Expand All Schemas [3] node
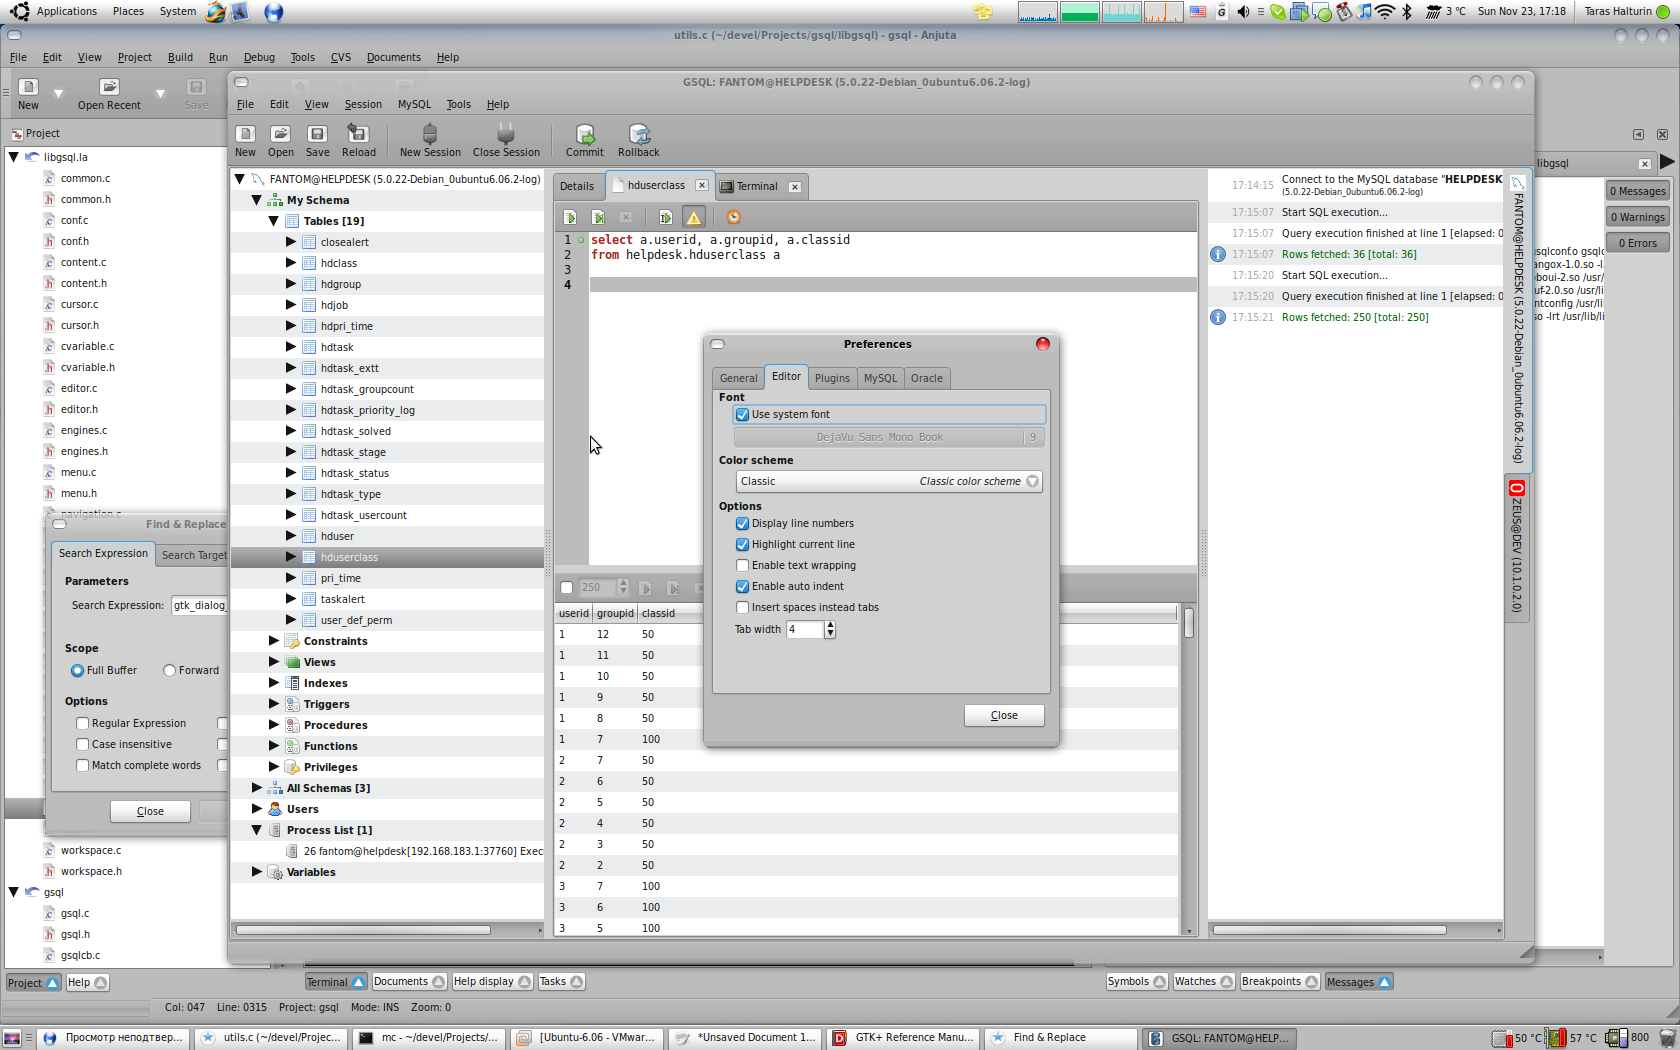1680x1050 pixels. click(x=256, y=788)
